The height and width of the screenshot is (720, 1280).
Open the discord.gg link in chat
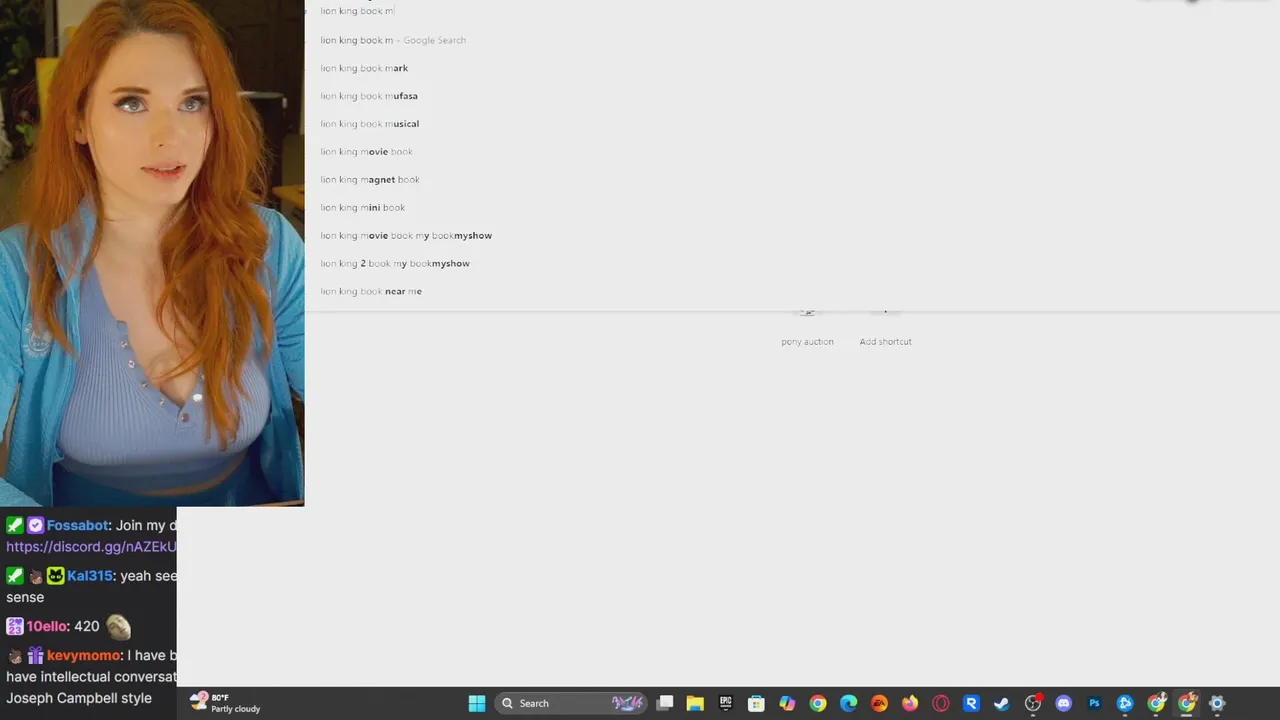coord(91,547)
